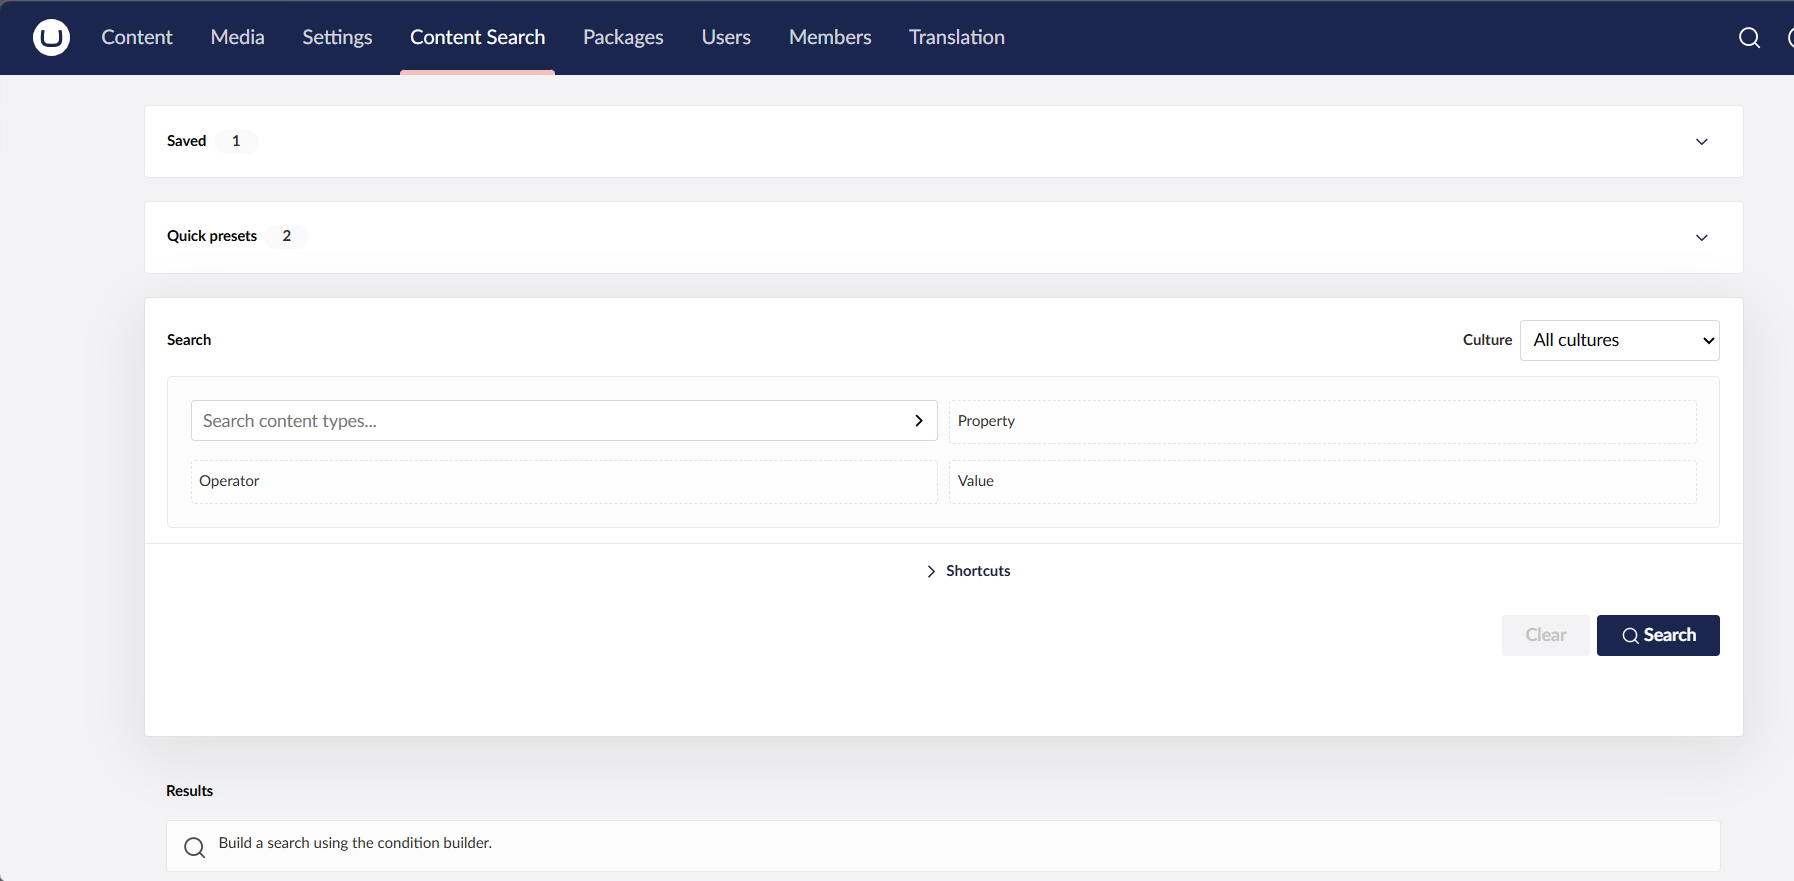Image resolution: width=1794 pixels, height=881 pixels.
Task: Expand the Quick presets panel chevron
Action: tap(1702, 238)
